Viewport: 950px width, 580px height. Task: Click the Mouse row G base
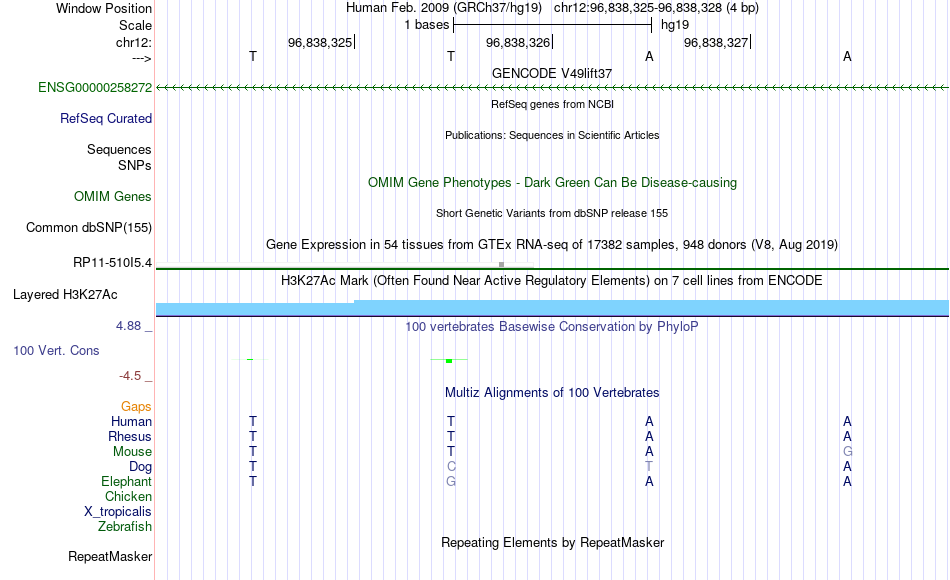(847, 452)
